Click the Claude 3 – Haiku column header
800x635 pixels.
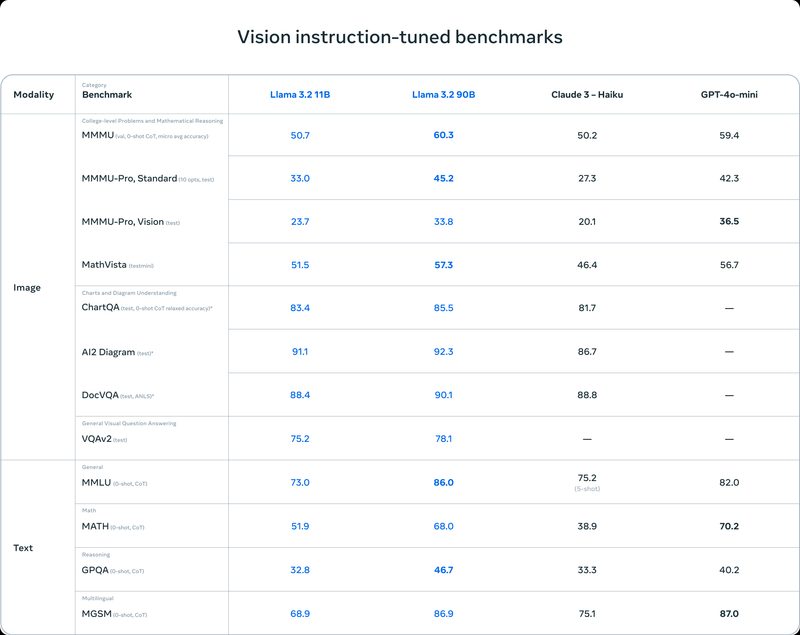[x=586, y=95]
